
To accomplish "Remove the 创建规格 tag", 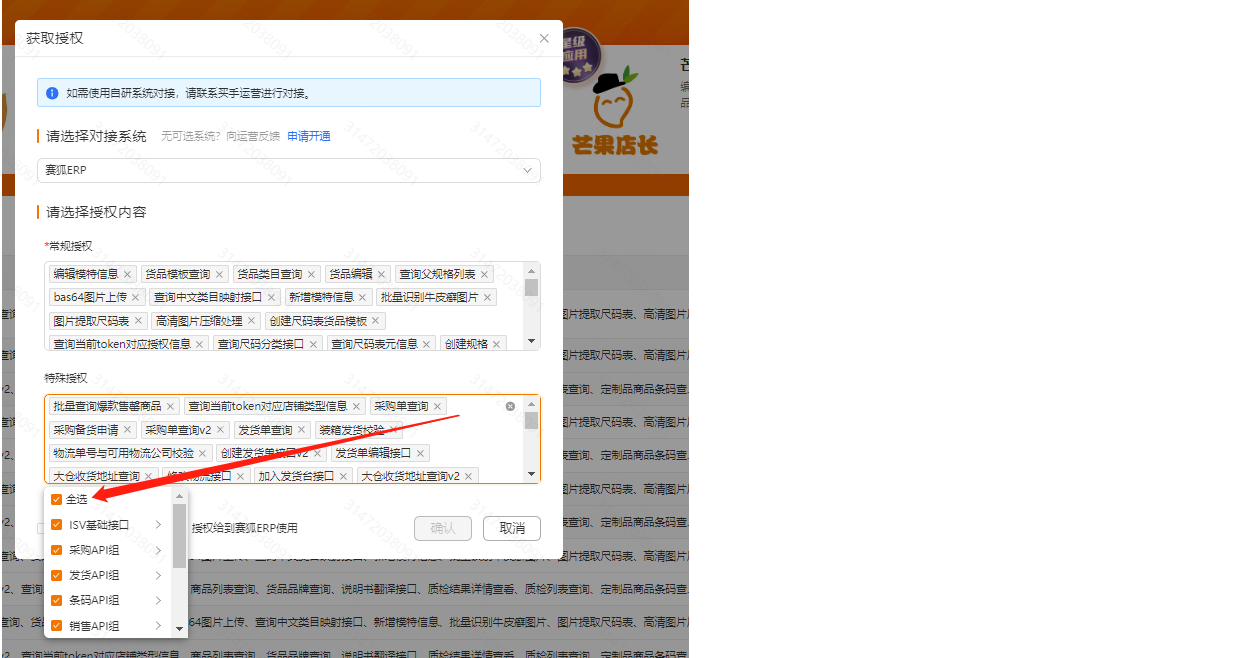I will [496, 344].
